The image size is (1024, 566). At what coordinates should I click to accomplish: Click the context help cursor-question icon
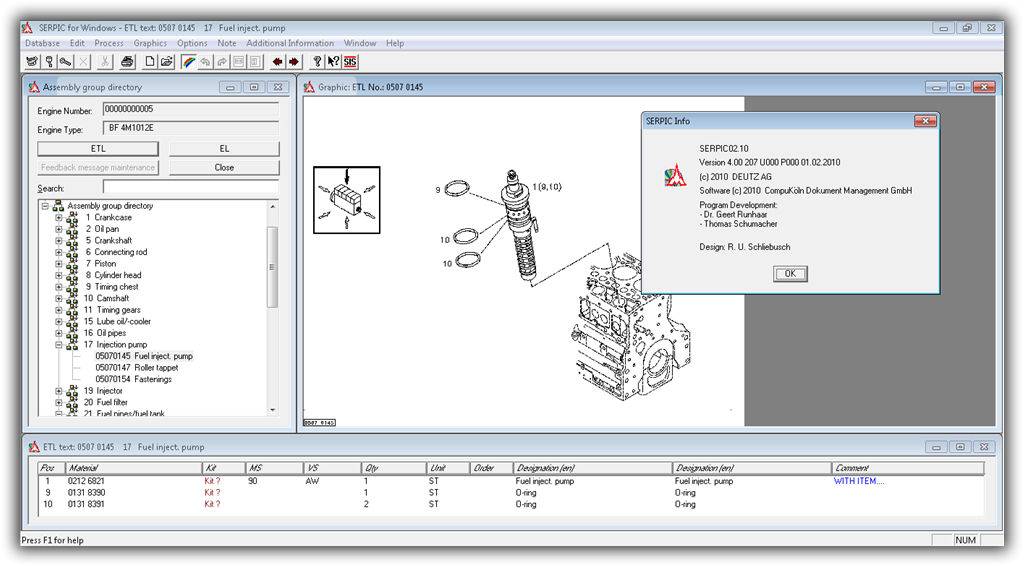click(333, 62)
